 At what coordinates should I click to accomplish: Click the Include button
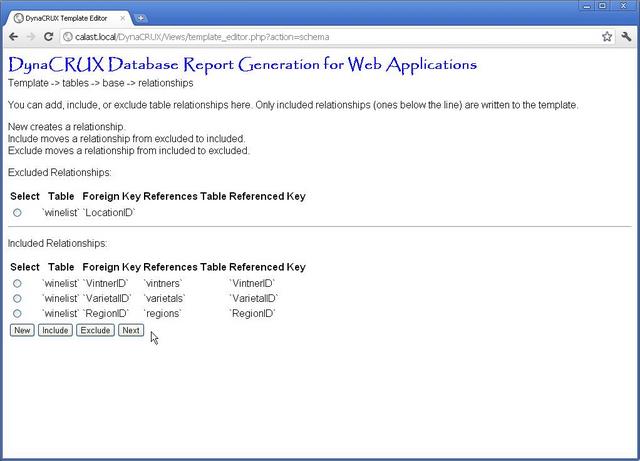(x=55, y=330)
